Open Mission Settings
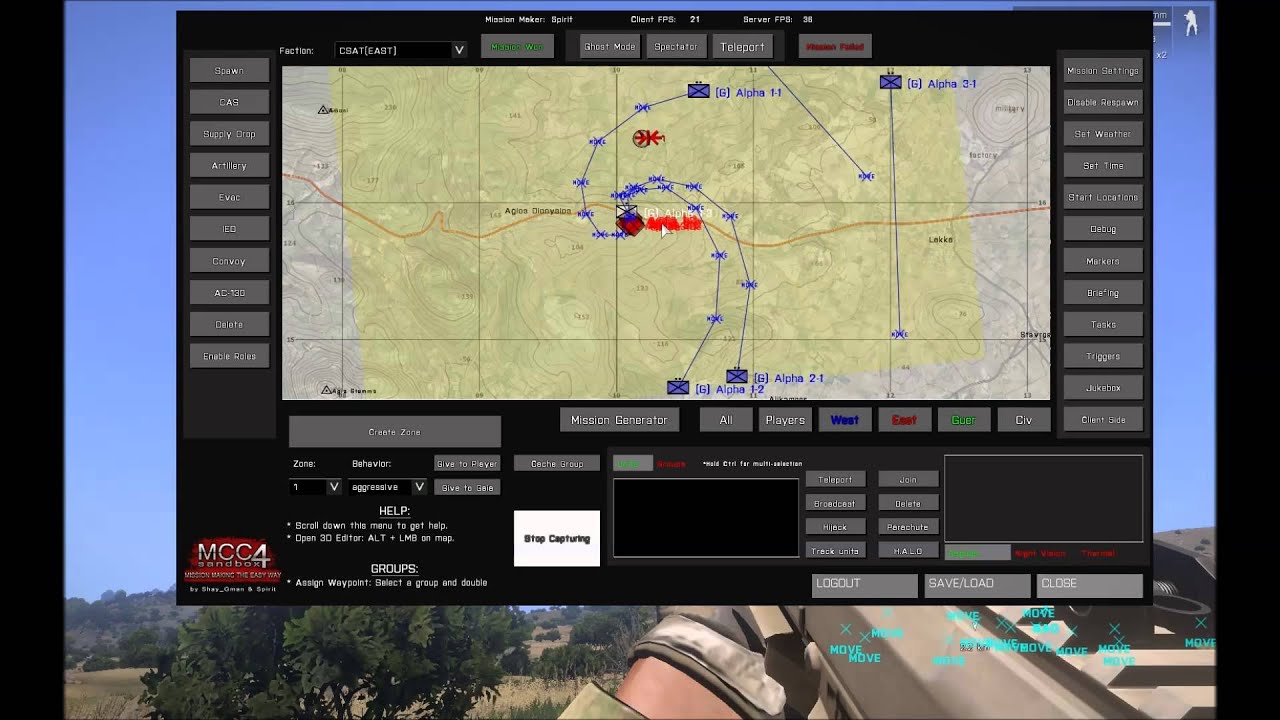 coord(1103,70)
